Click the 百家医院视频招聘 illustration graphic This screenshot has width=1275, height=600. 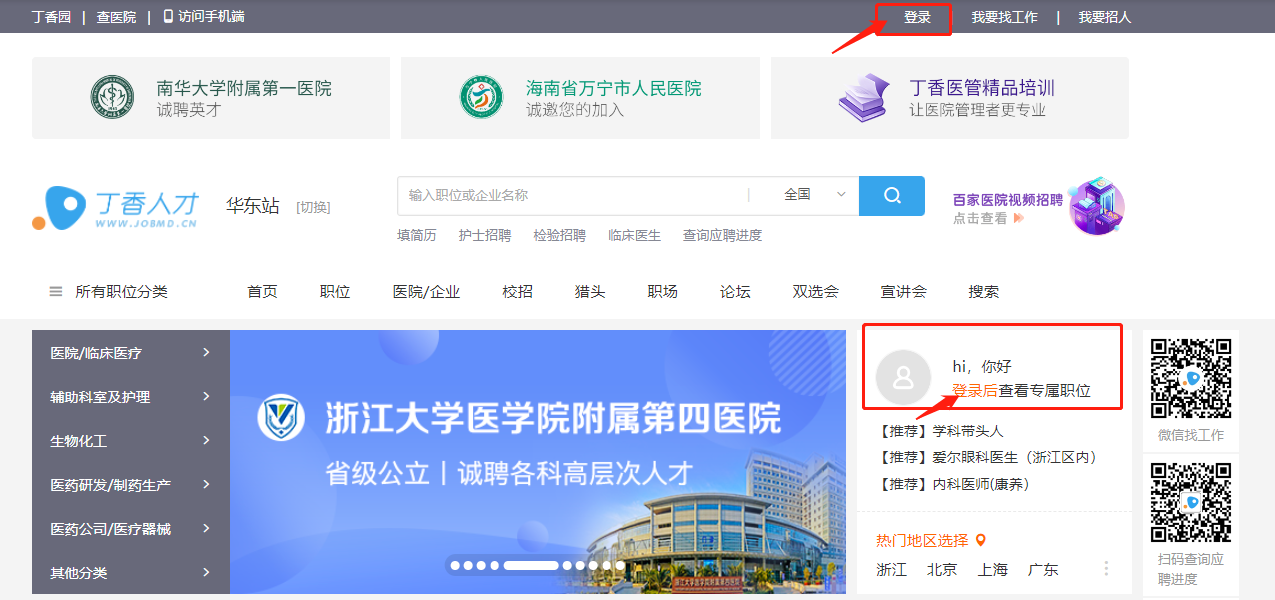[1097, 206]
